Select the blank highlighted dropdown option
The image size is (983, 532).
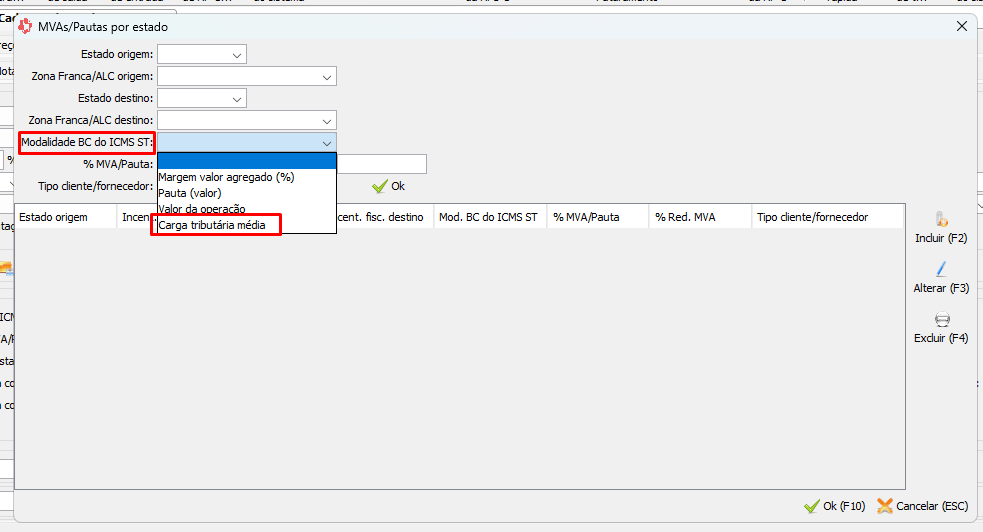247,162
